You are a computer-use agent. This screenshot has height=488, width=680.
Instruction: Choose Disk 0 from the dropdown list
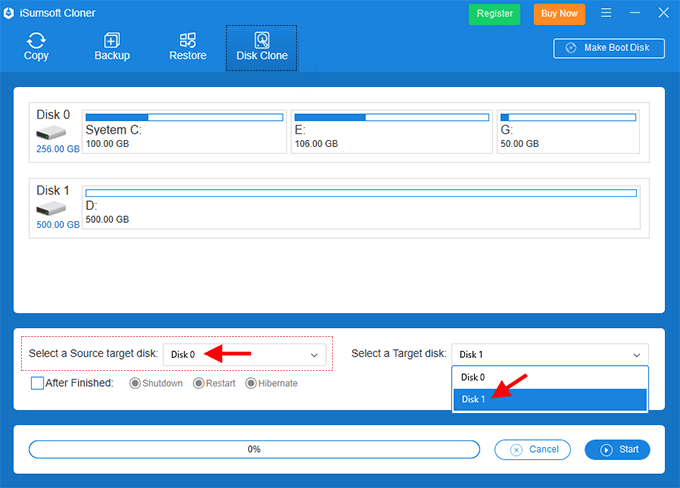click(550, 377)
